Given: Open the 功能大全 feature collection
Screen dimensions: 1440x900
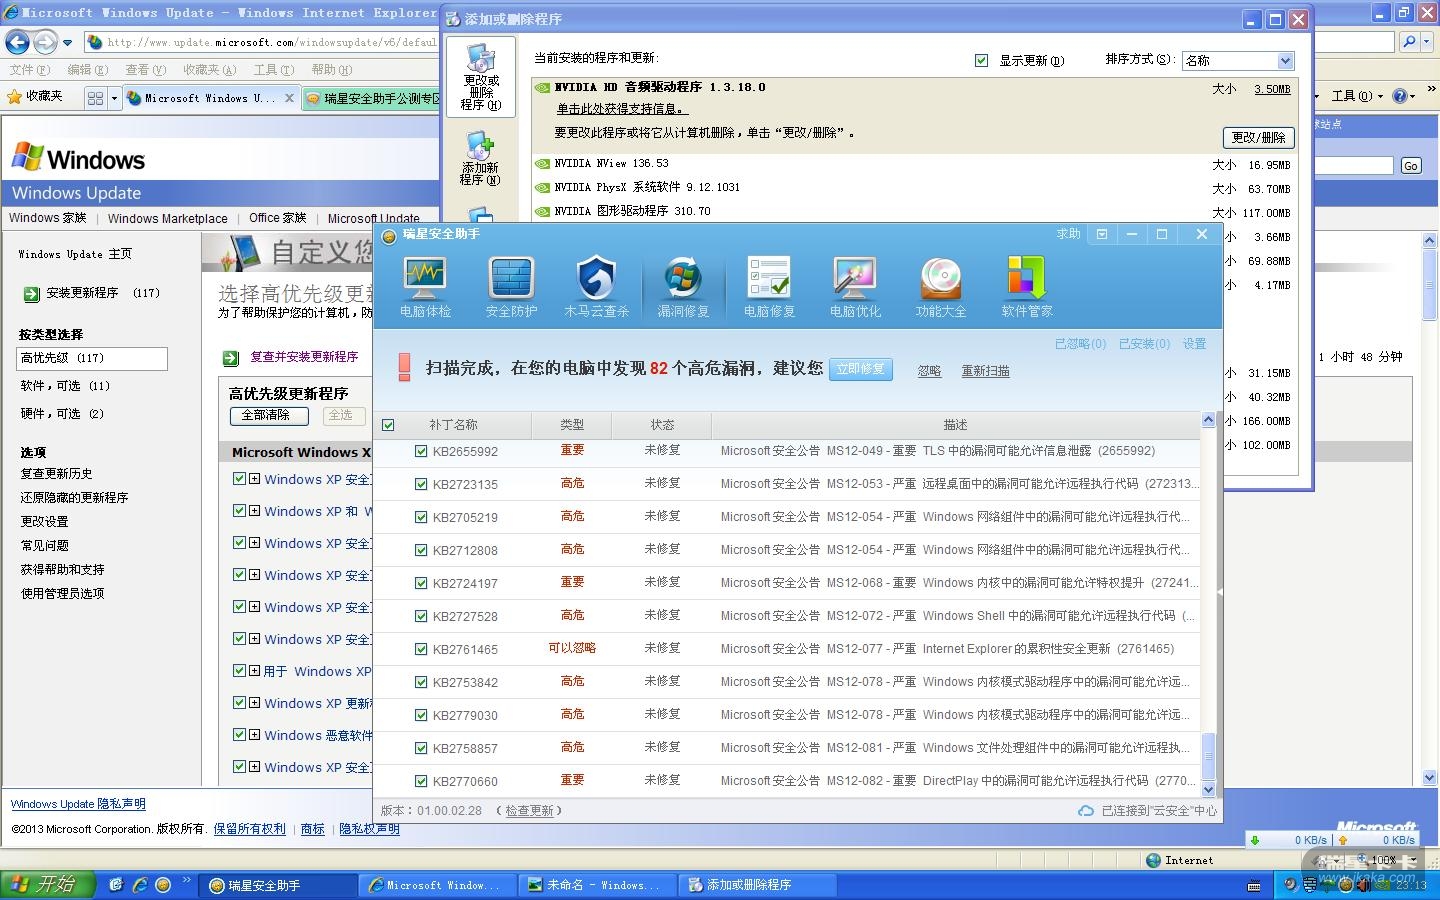Looking at the screenshot, I should coord(941,287).
